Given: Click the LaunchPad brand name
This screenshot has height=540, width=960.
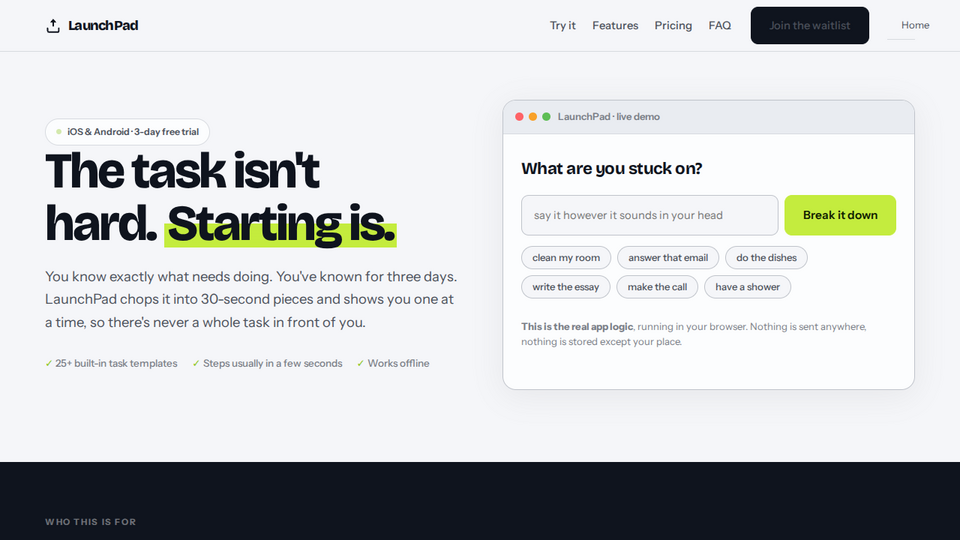Looking at the screenshot, I should [103, 26].
